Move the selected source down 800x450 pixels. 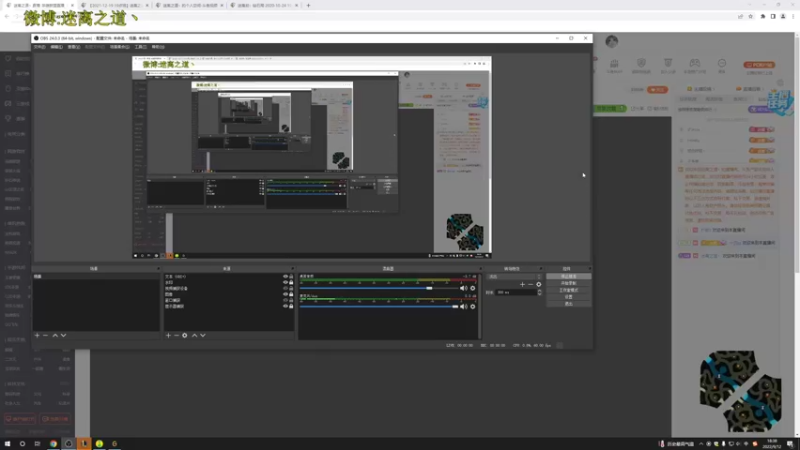click(203, 335)
